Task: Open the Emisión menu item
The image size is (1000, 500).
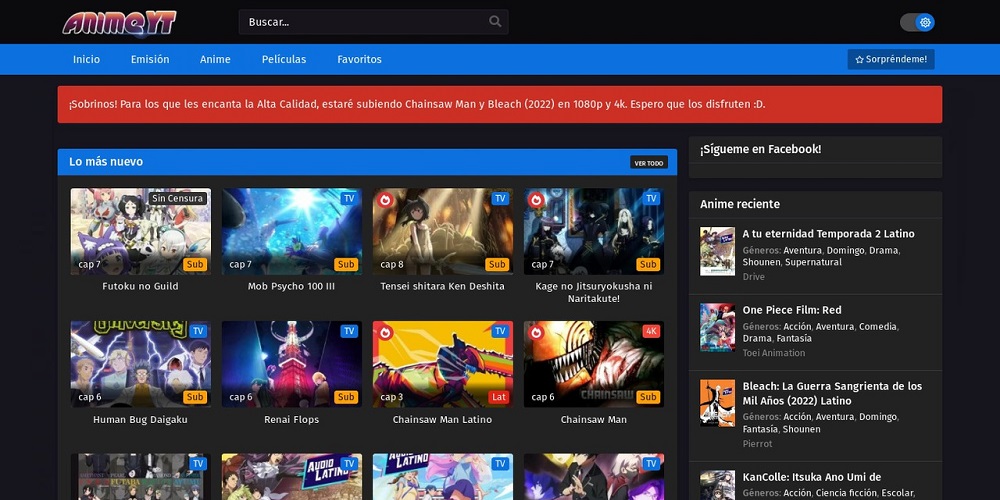Action: [x=150, y=59]
